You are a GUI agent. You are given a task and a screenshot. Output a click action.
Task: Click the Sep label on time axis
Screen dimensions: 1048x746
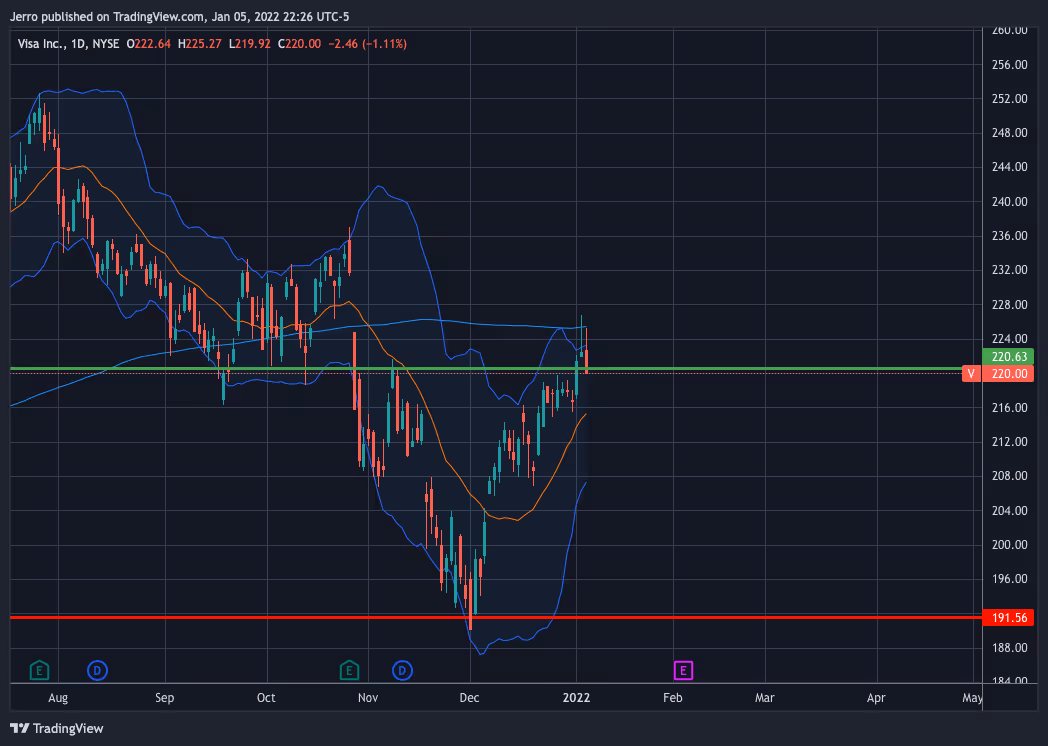(165, 697)
